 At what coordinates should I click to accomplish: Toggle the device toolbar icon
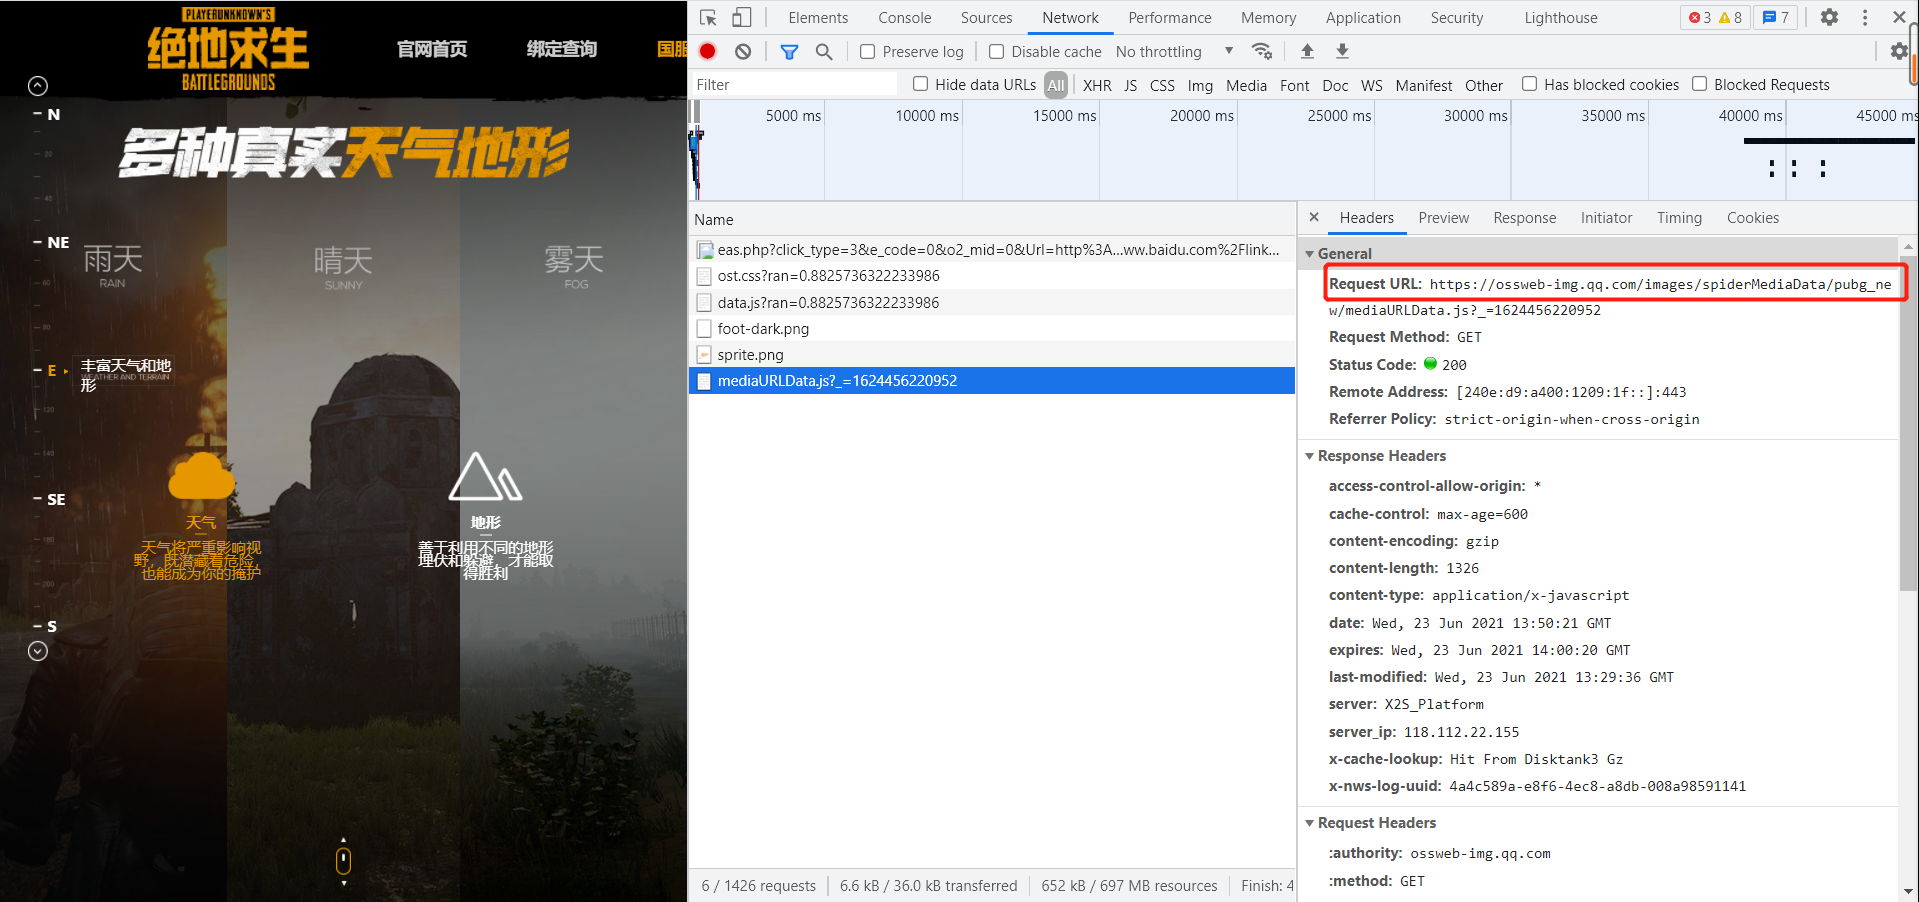click(741, 18)
